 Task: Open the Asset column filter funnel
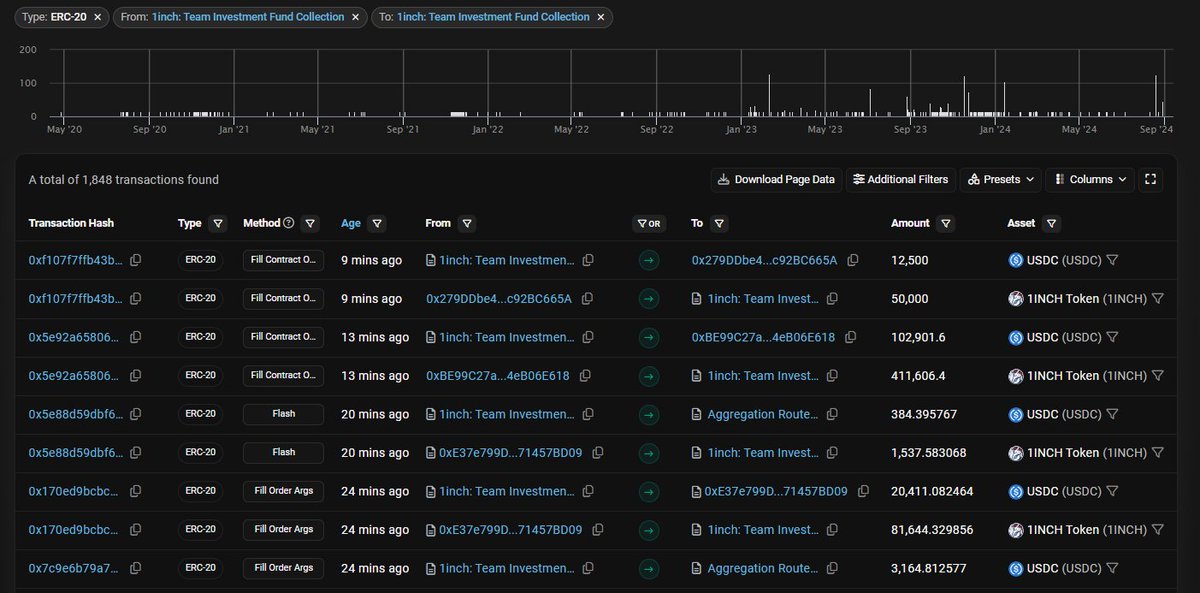[1052, 224]
